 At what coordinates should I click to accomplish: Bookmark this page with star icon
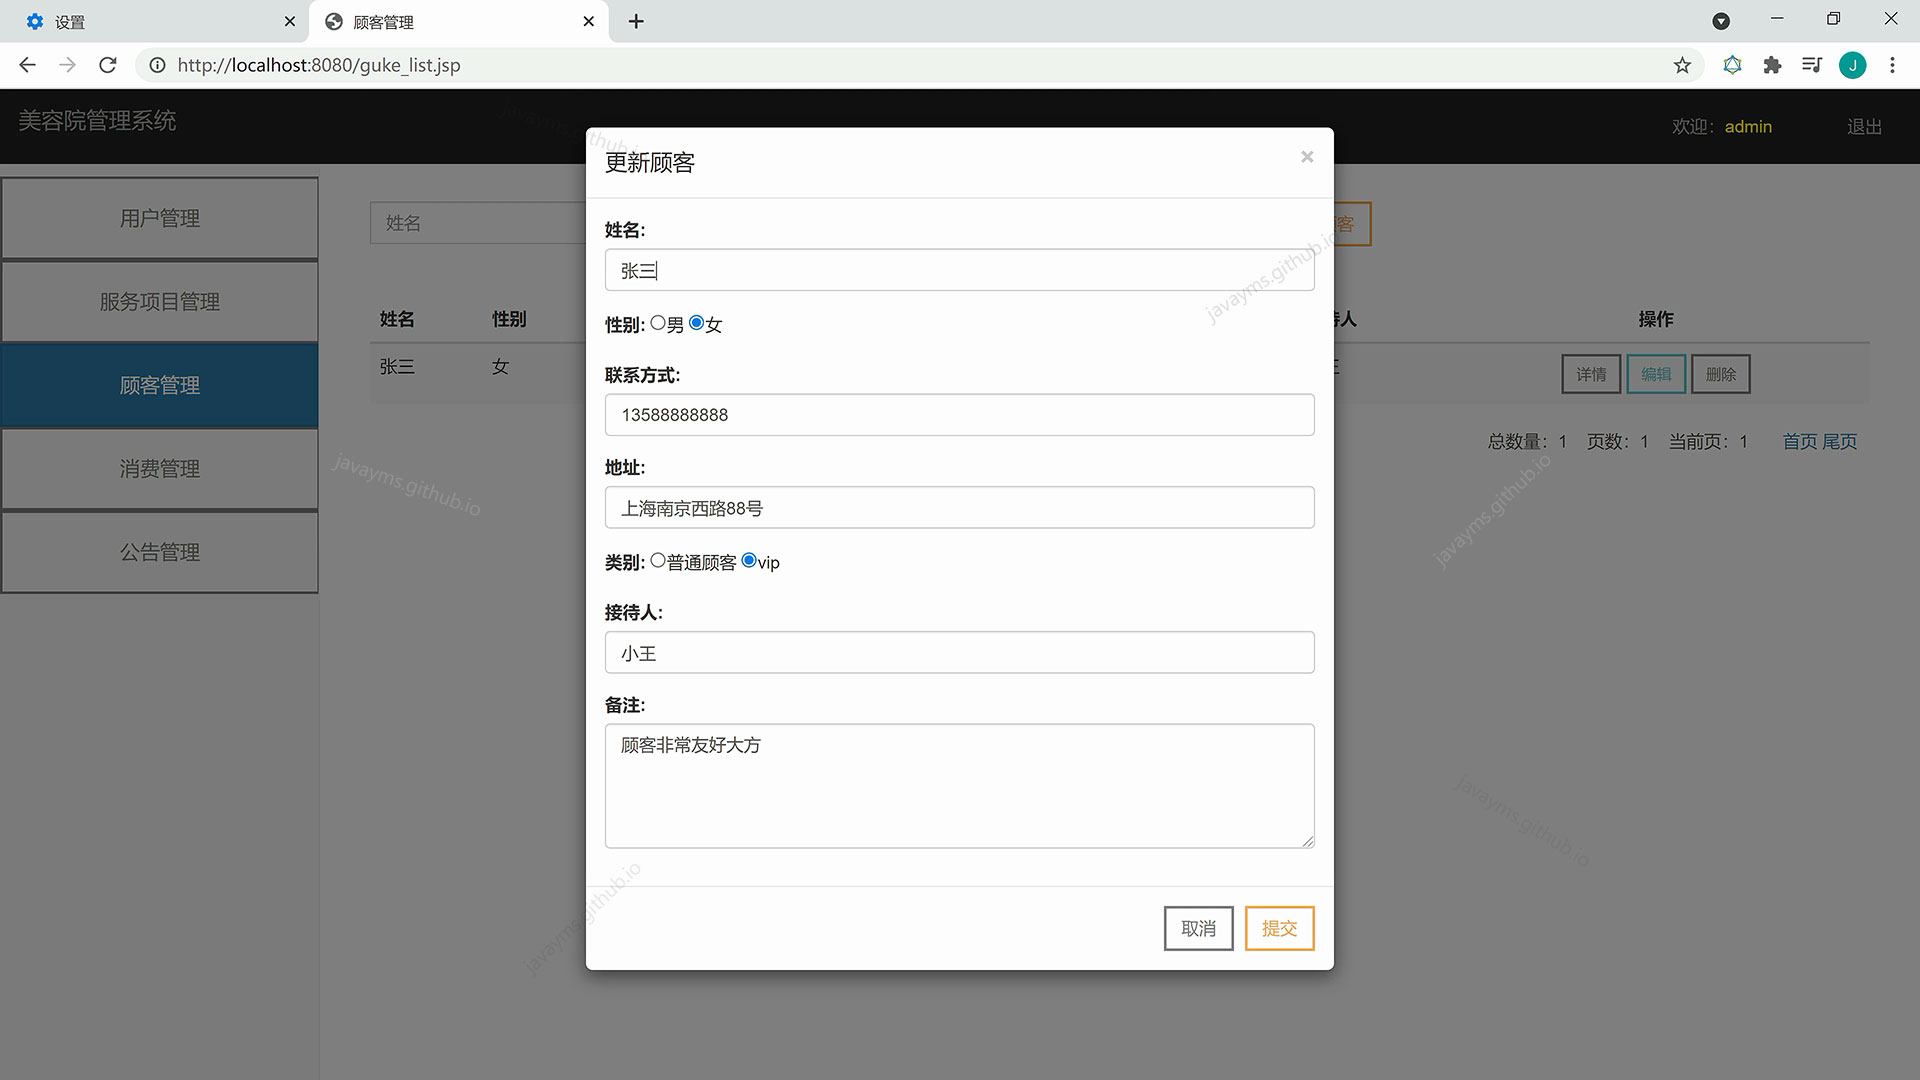1682,65
